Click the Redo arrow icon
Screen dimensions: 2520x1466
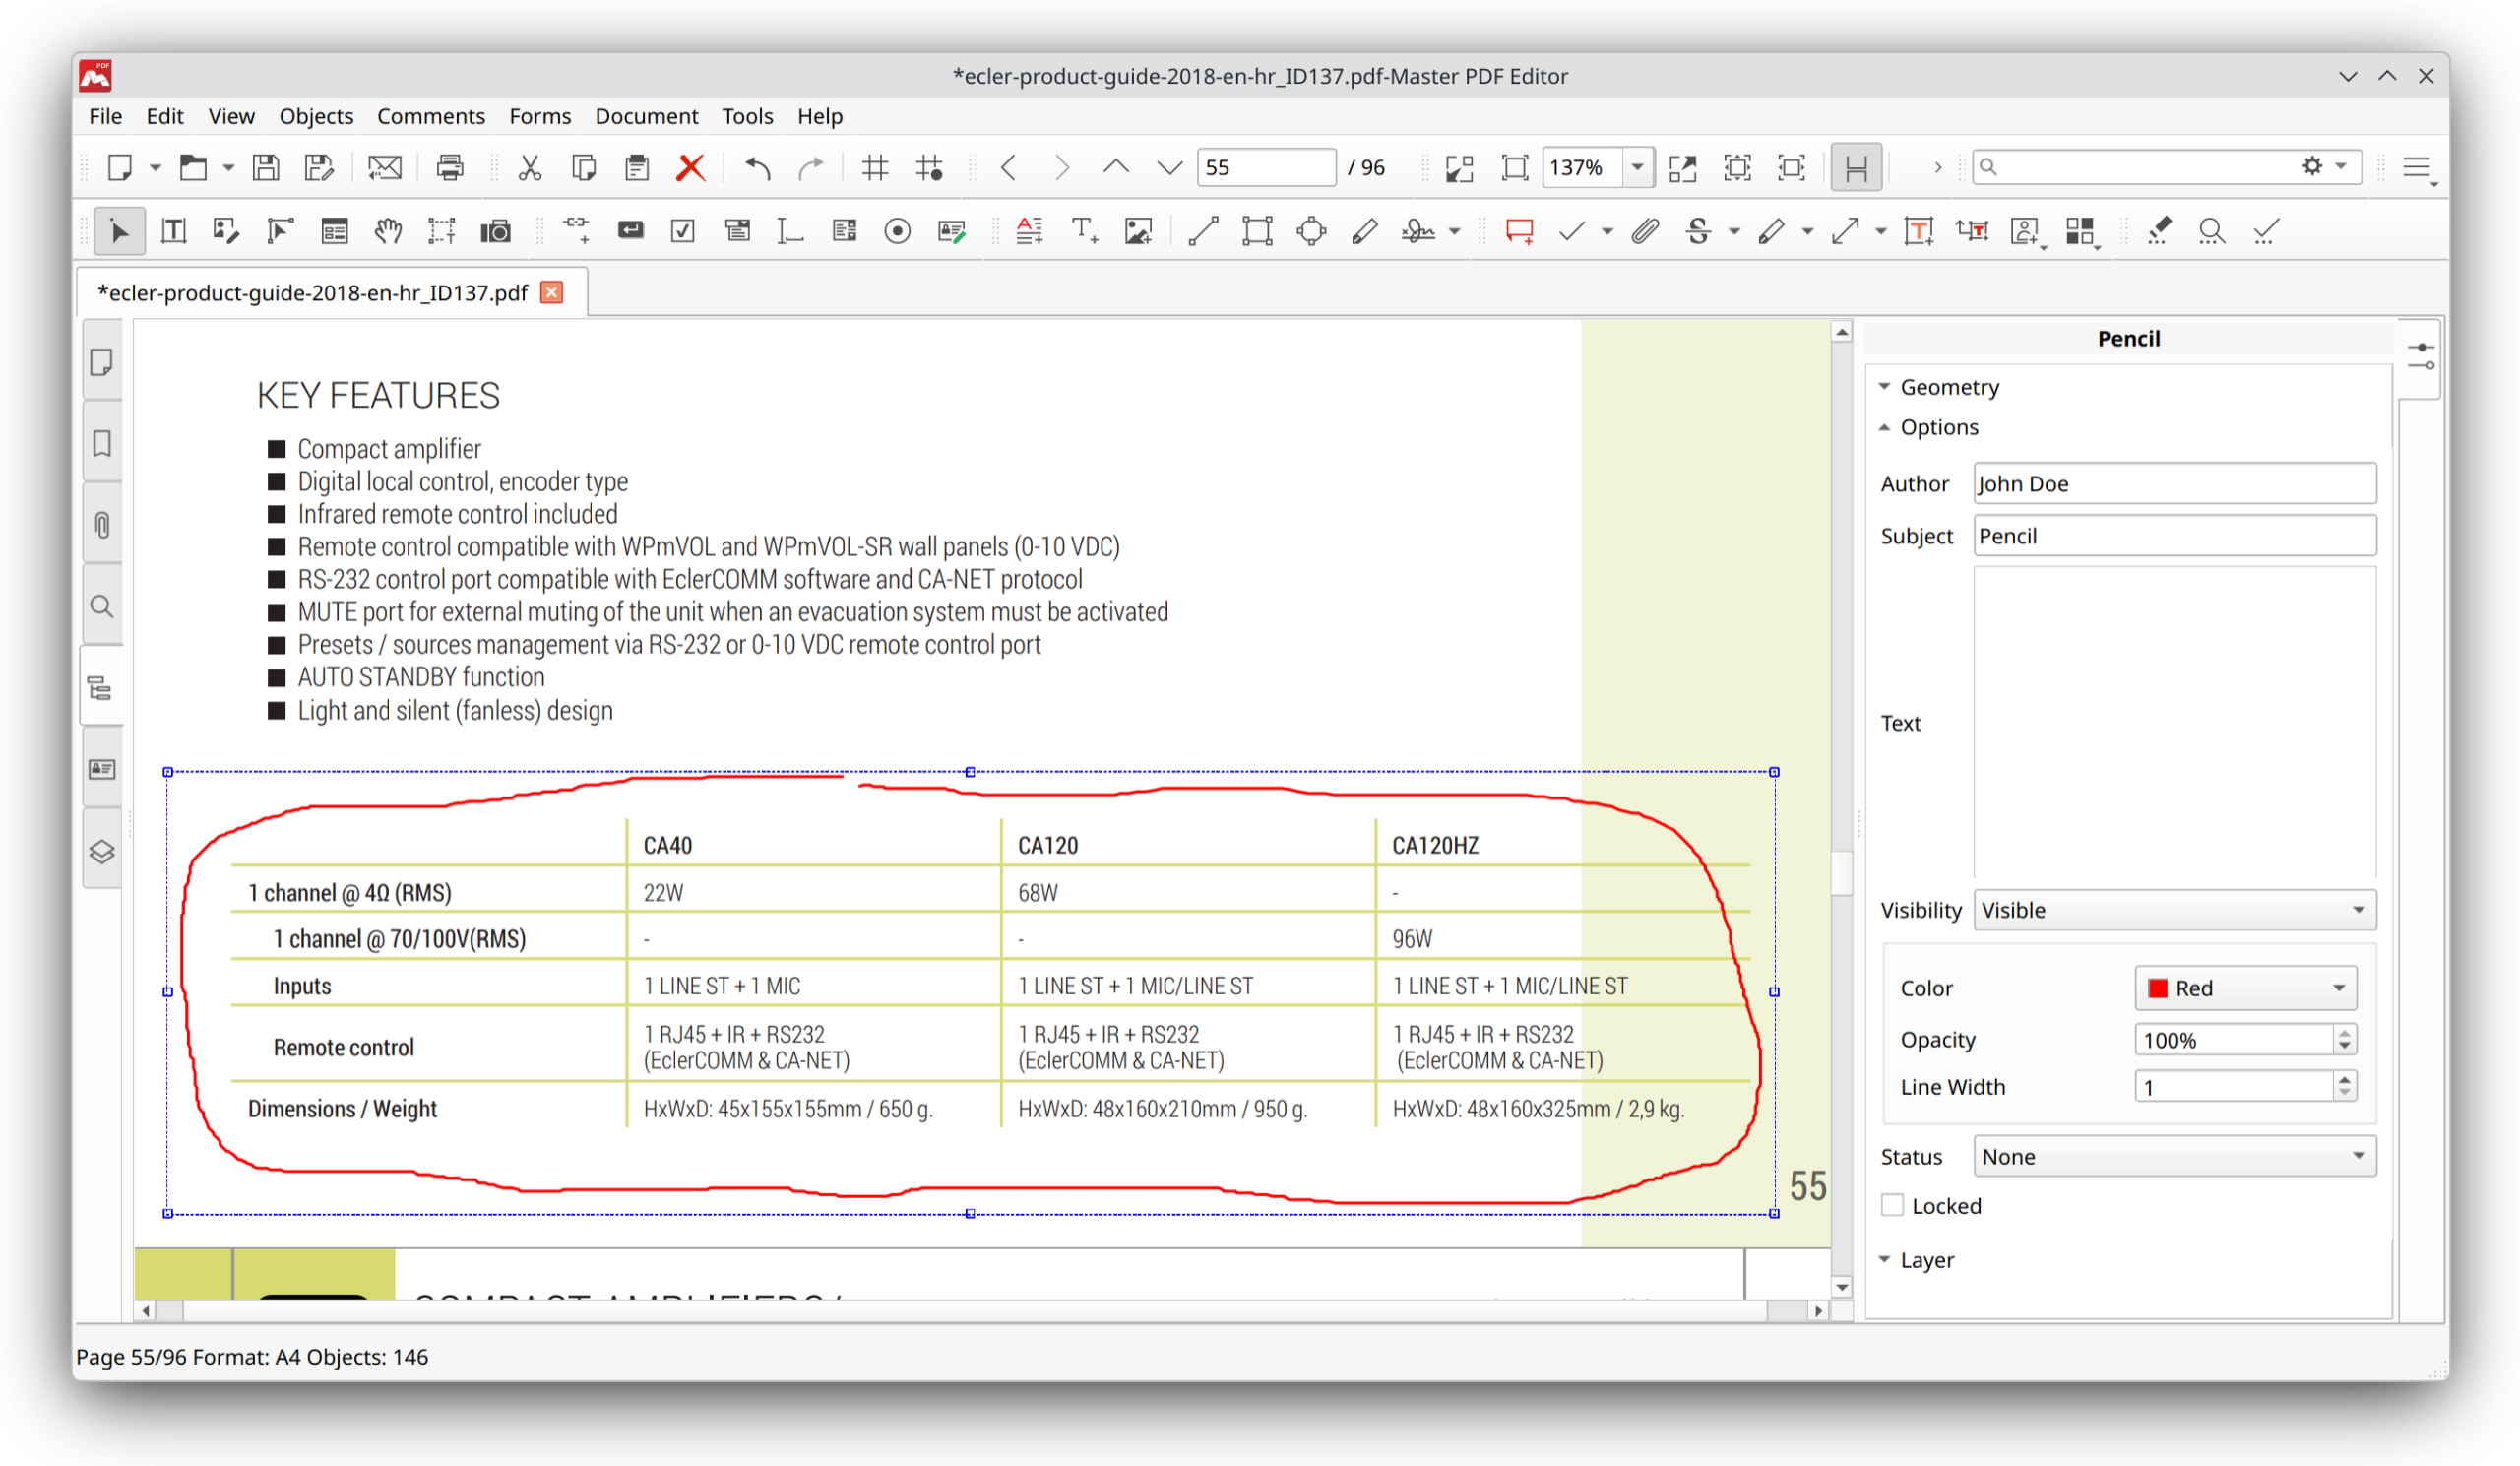(x=811, y=167)
